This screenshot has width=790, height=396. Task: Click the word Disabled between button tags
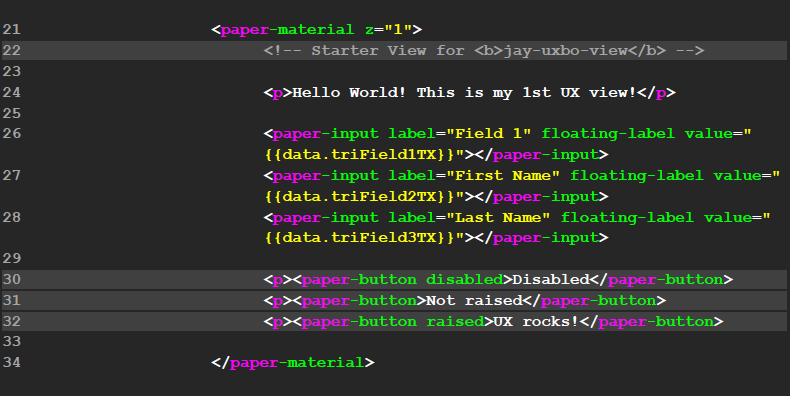point(551,280)
